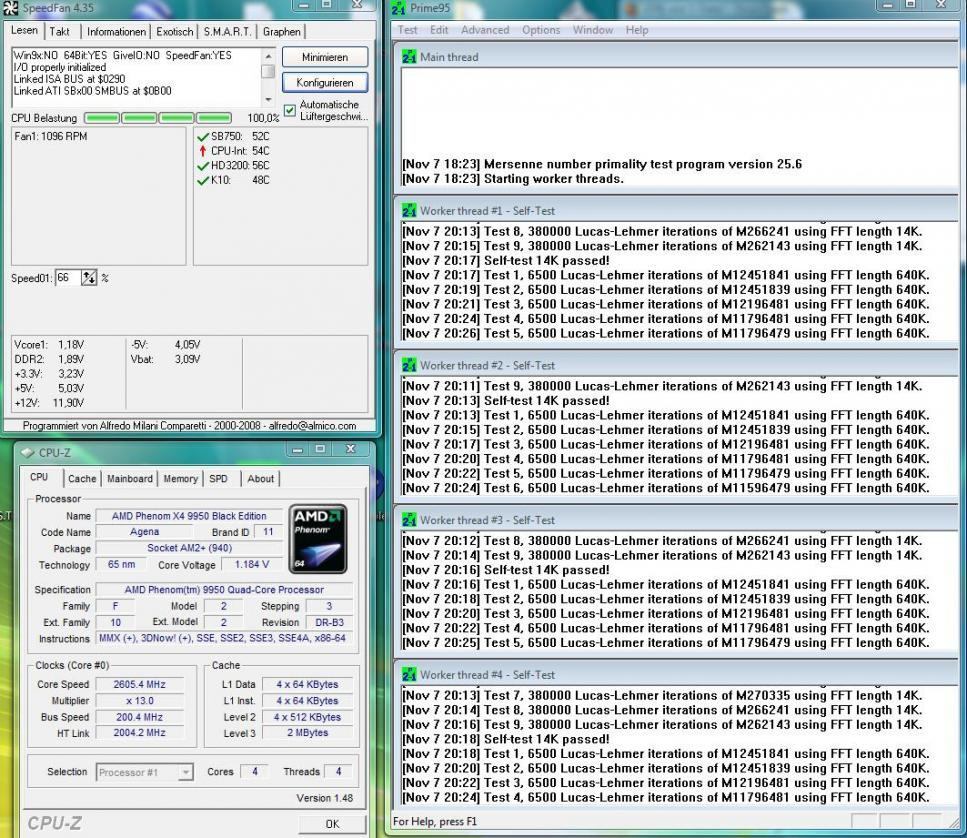The image size is (967, 838).
Task: Click the Main thread window icon
Action: tap(409, 57)
